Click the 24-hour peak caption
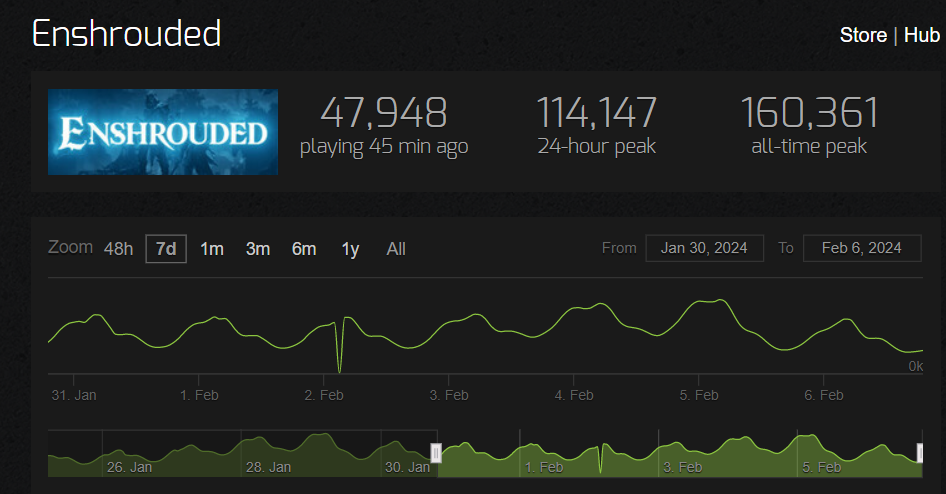Screen dimensions: 946x494 pyautogui.click(x=596, y=146)
